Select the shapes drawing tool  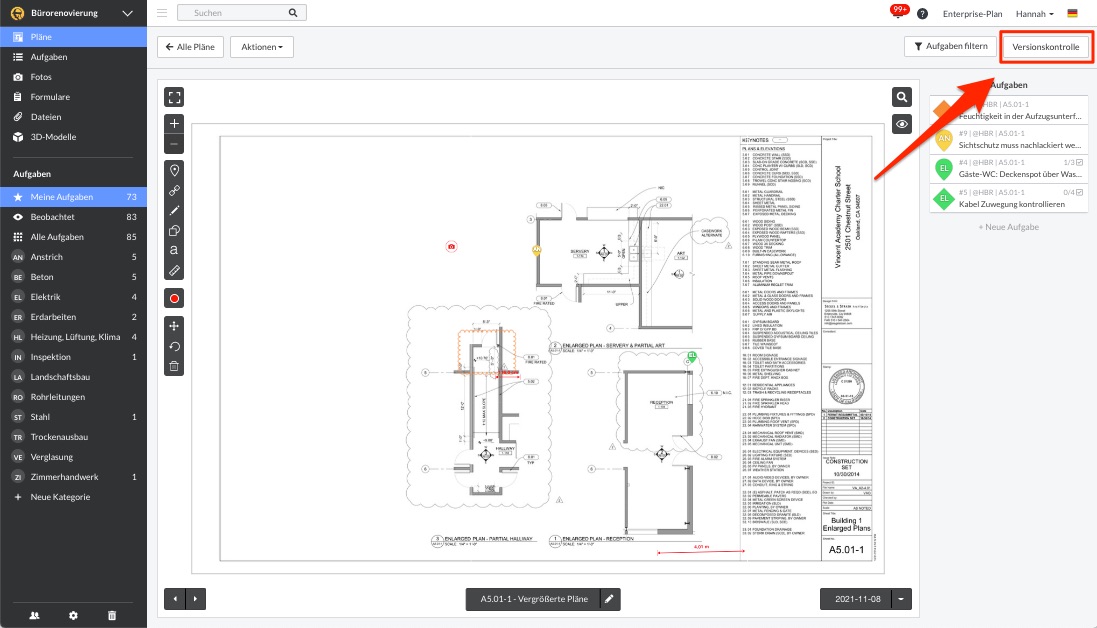tap(174, 231)
